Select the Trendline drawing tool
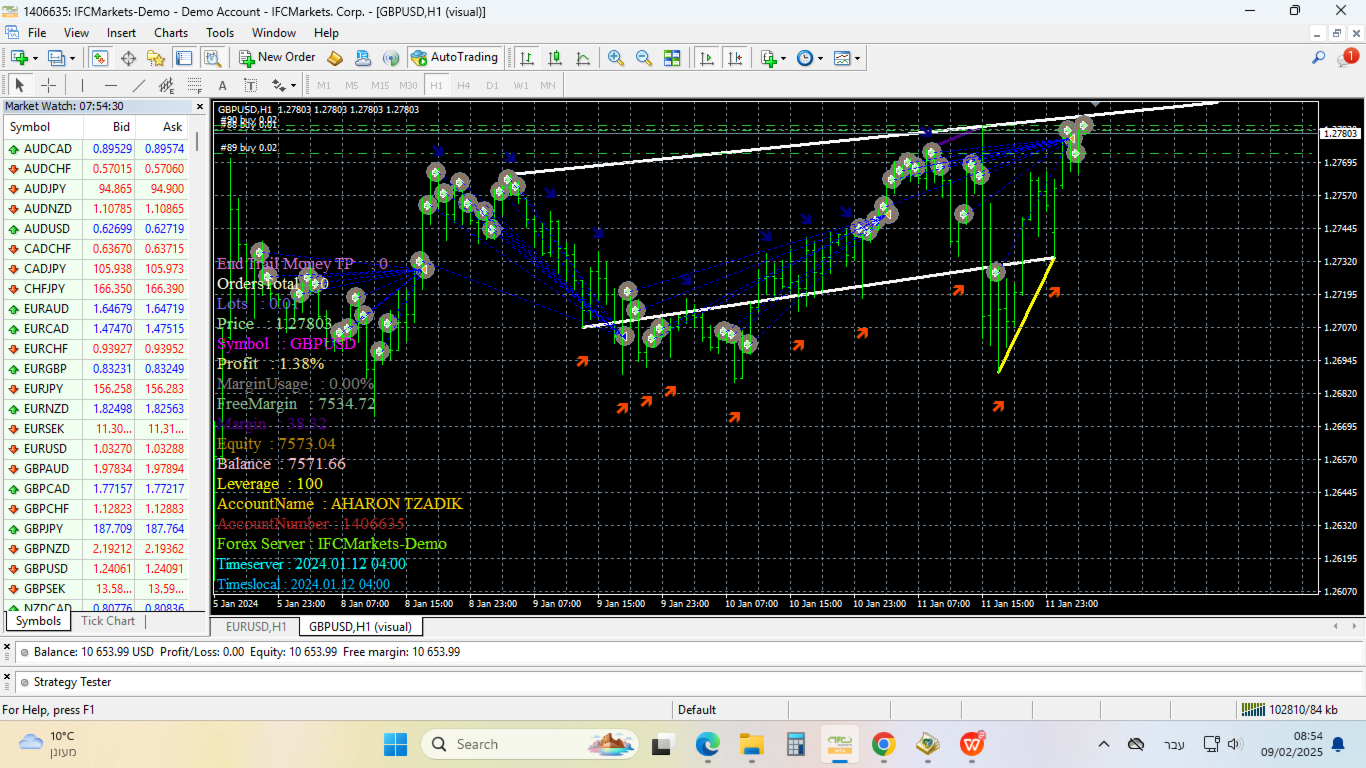This screenshot has height=768, width=1366. click(139, 85)
